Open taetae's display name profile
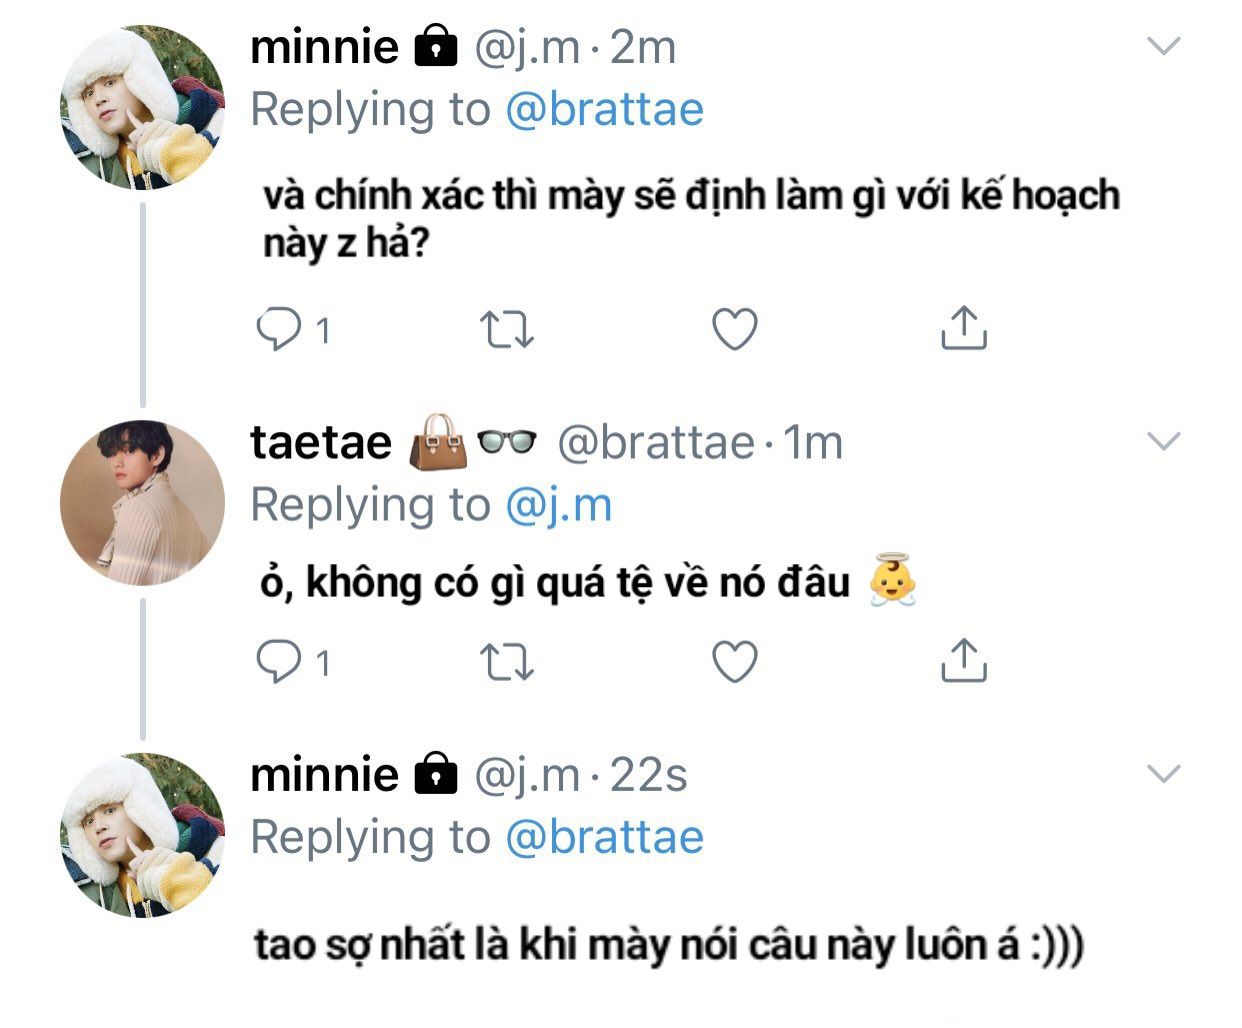1242x1028 pixels. click(321, 442)
